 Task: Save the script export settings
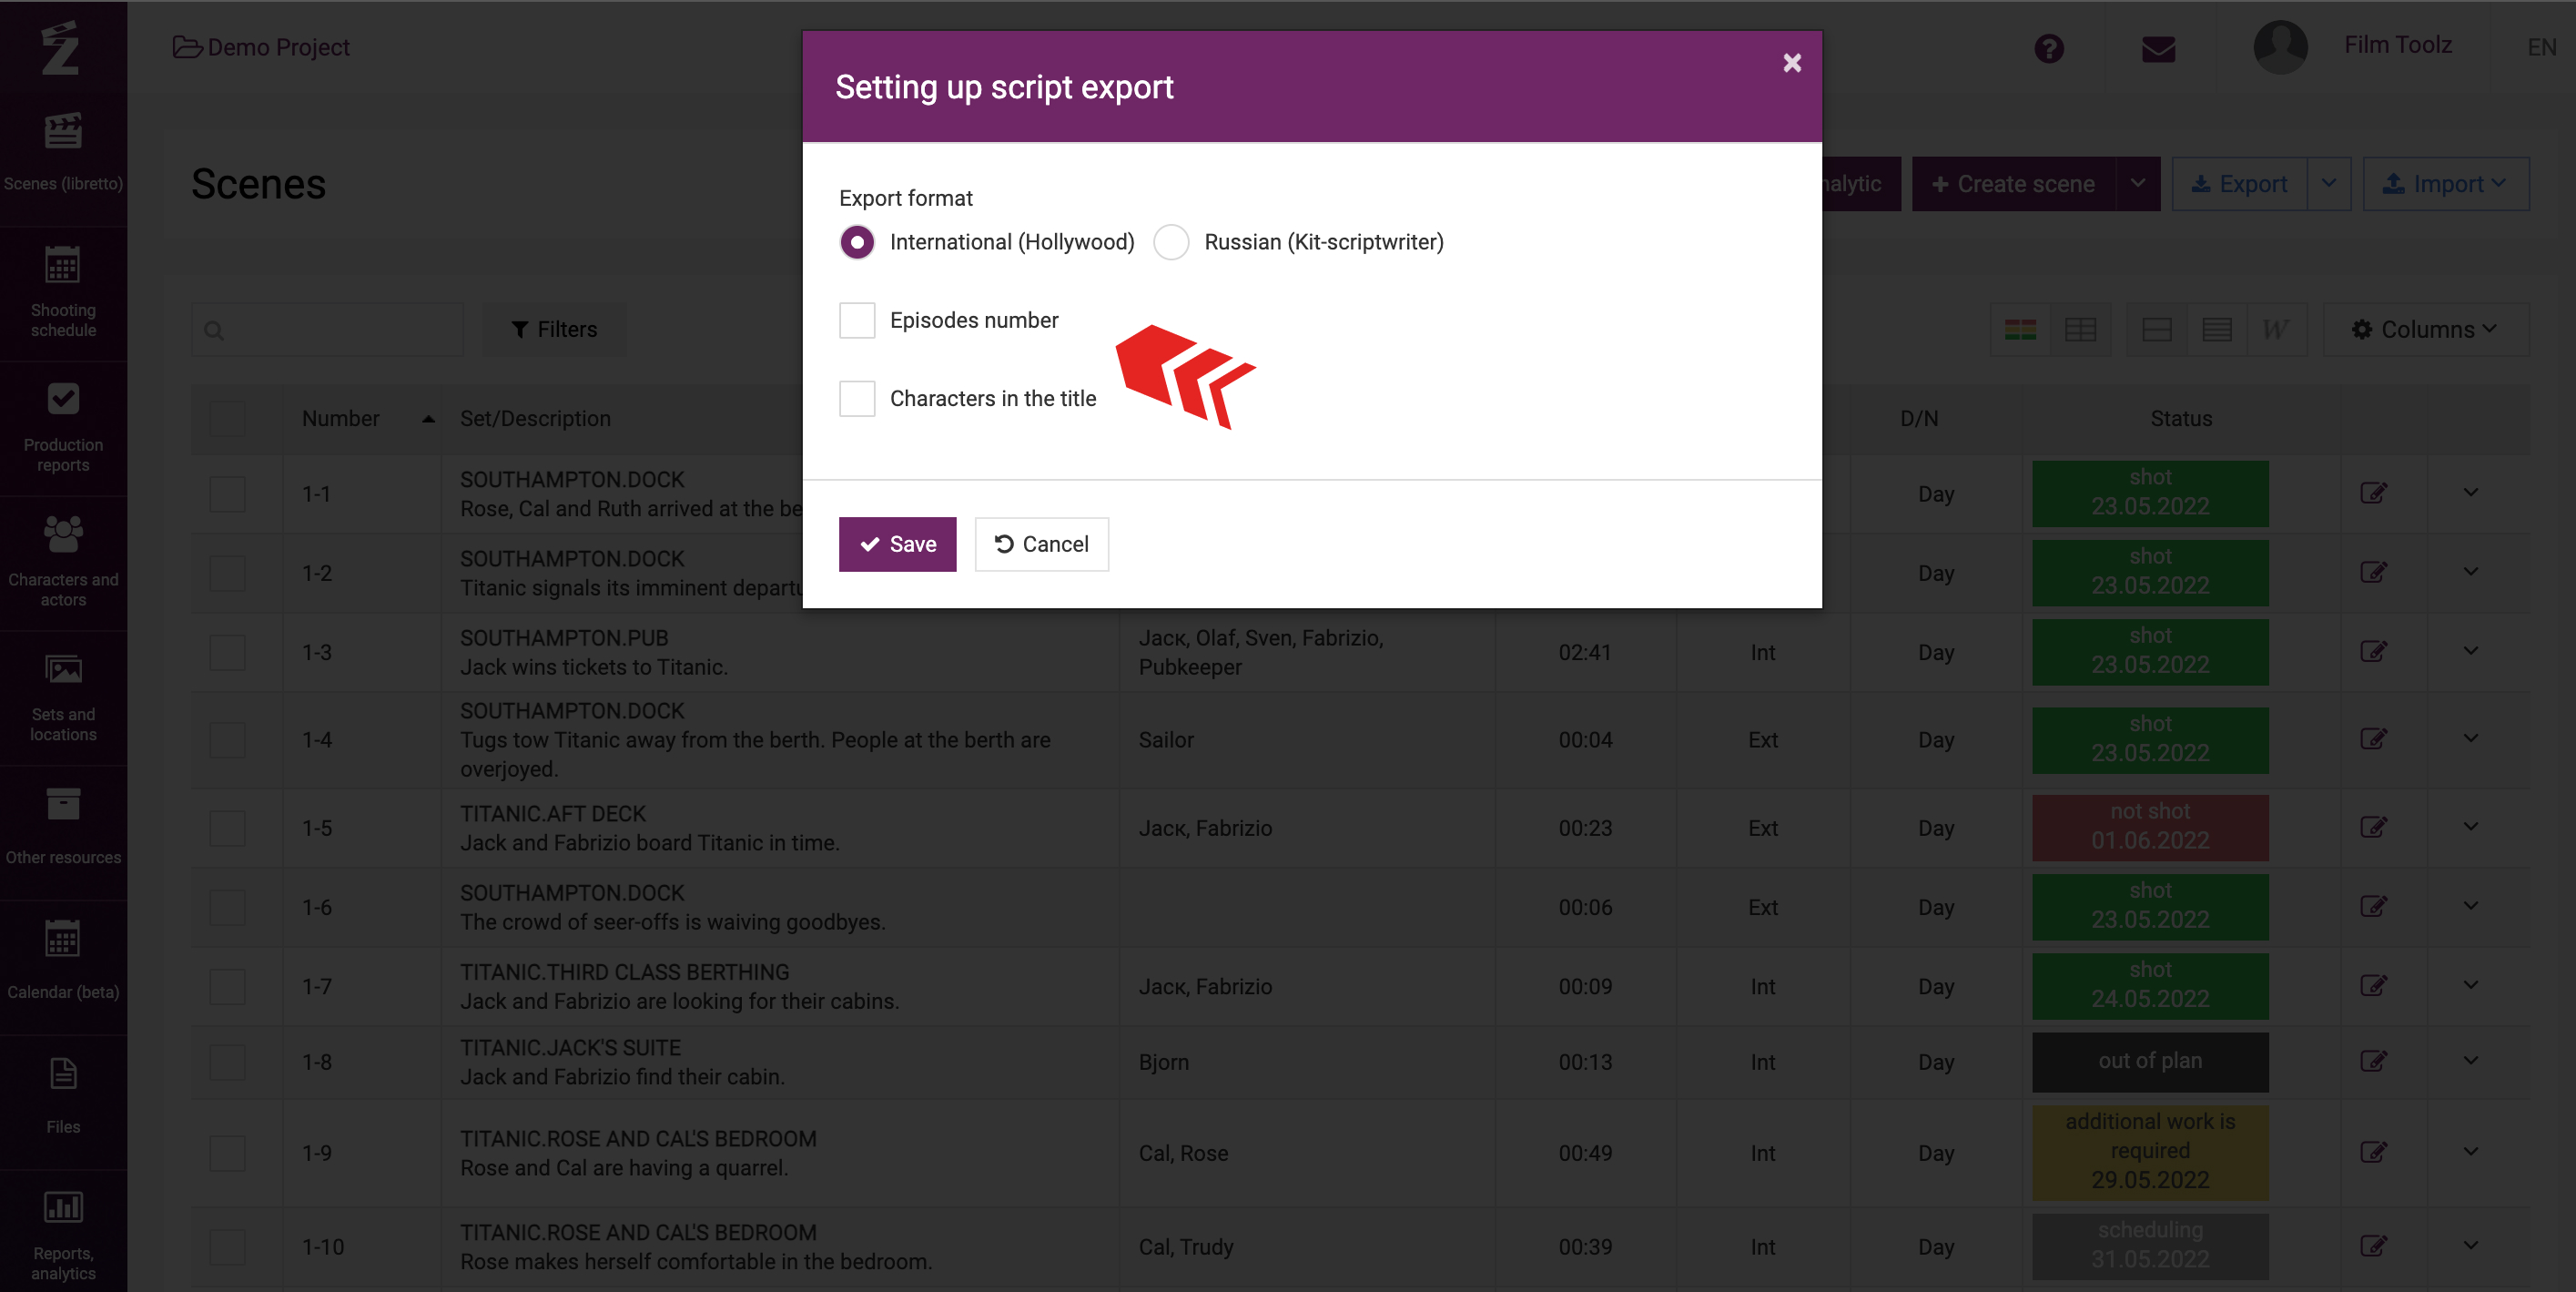click(x=897, y=544)
